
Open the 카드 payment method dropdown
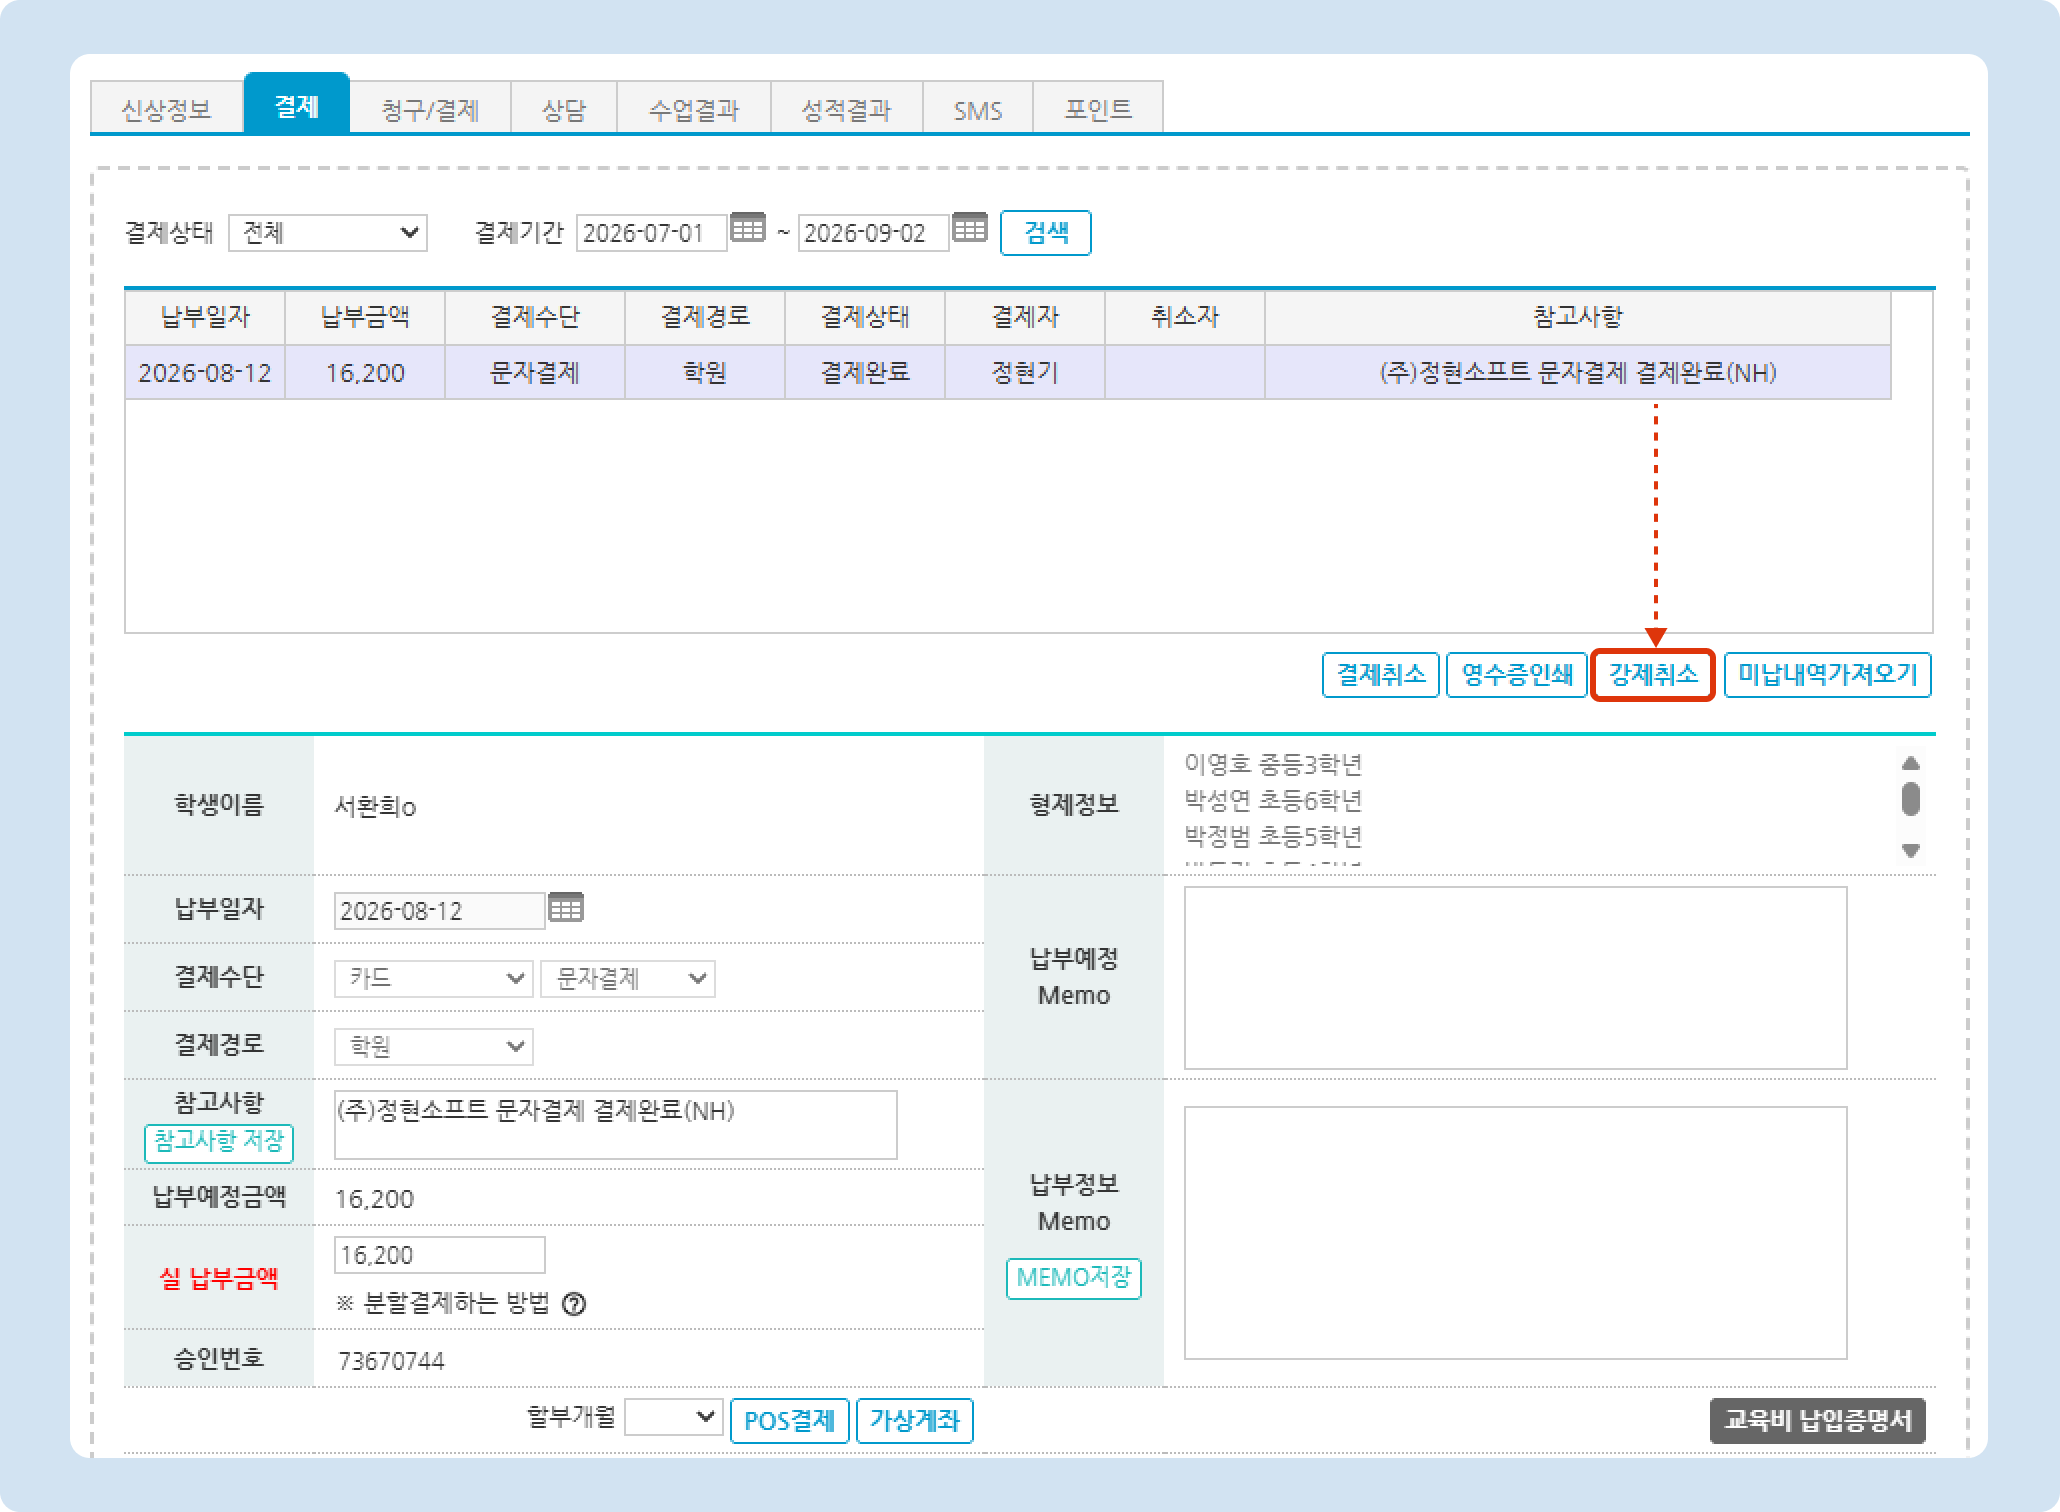(x=433, y=978)
